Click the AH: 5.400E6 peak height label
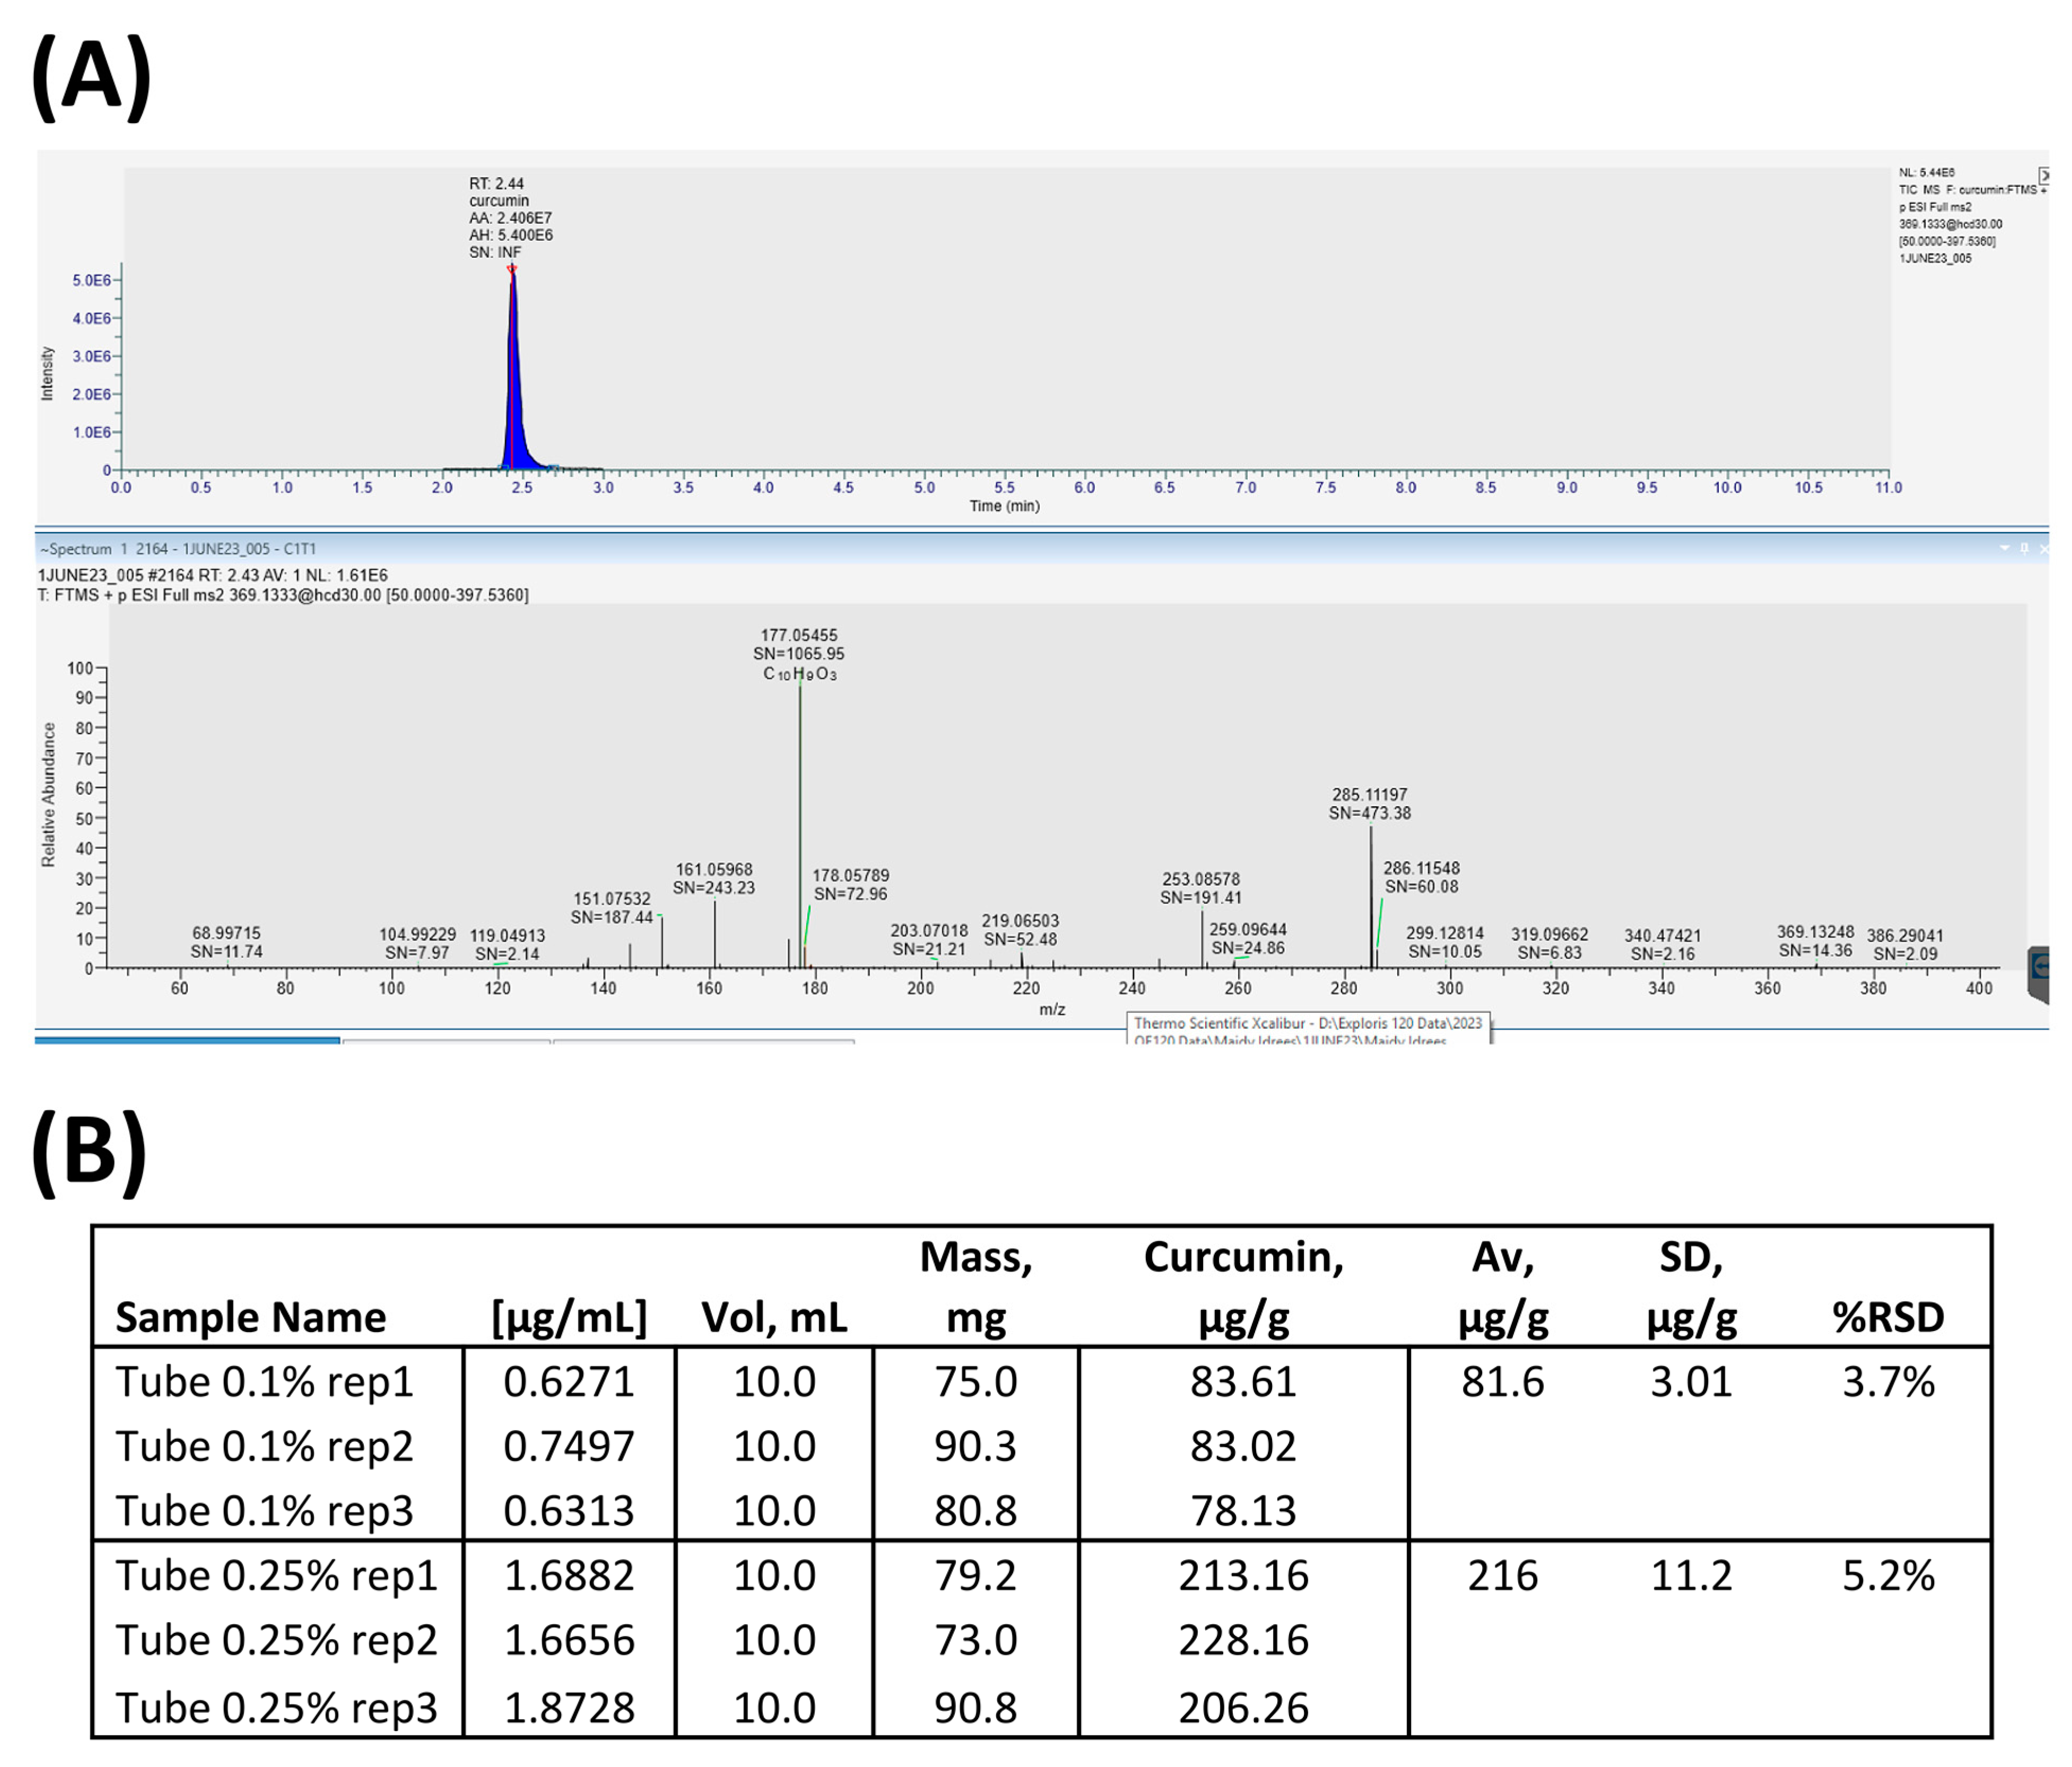Viewport: 2072px width, 1767px height. [511, 235]
